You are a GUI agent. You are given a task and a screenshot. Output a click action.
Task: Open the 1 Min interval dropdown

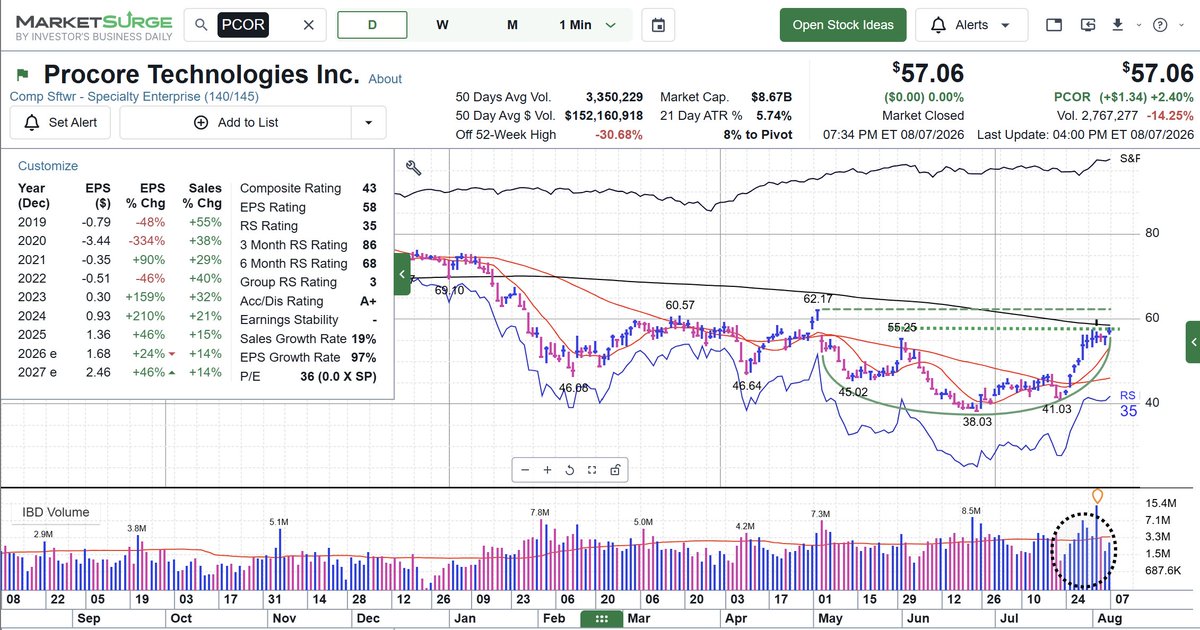point(586,25)
